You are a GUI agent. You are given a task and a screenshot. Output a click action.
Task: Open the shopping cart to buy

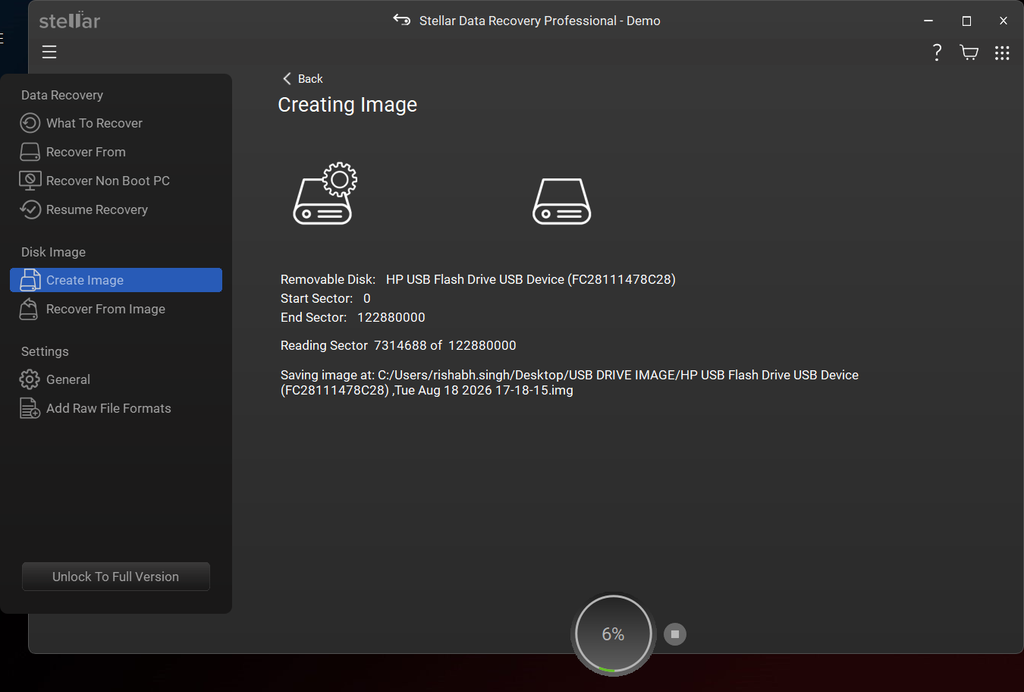point(968,53)
